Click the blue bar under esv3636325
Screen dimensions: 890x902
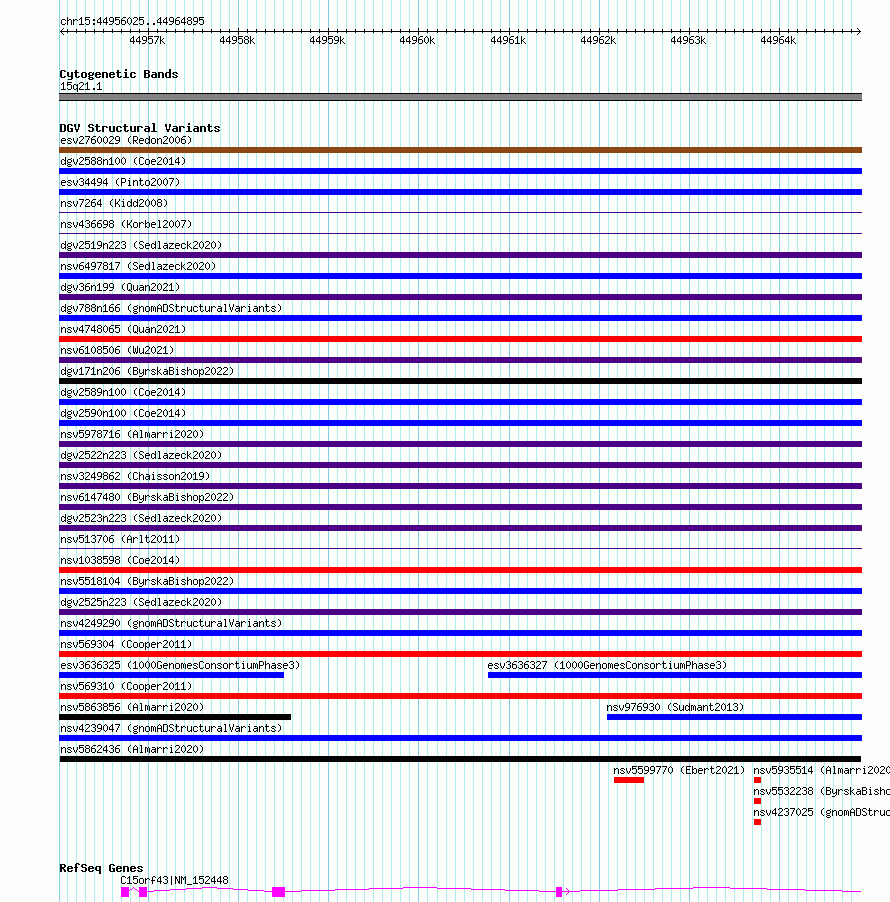(x=171, y=675)
